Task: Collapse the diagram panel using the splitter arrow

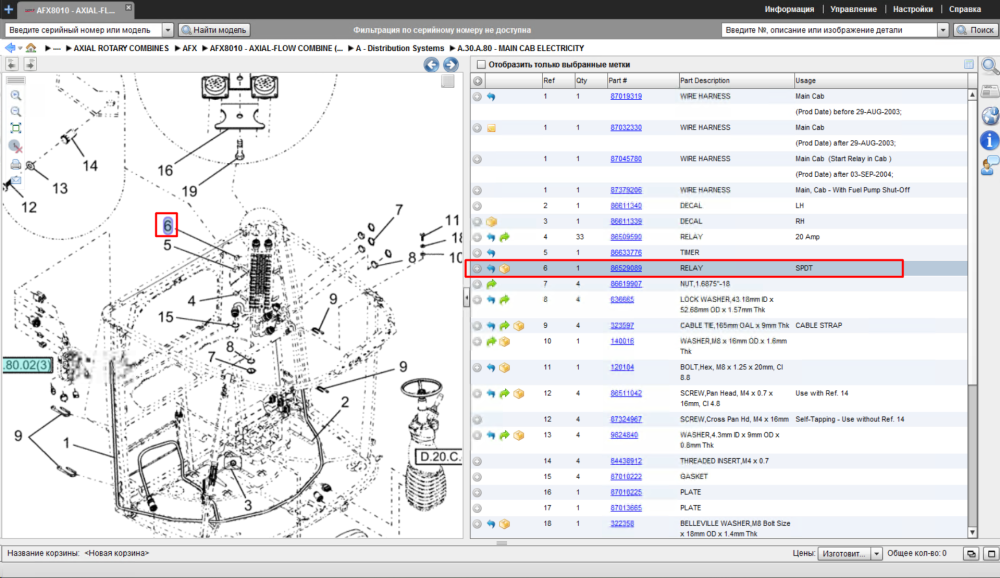Action: click(466, 299)
